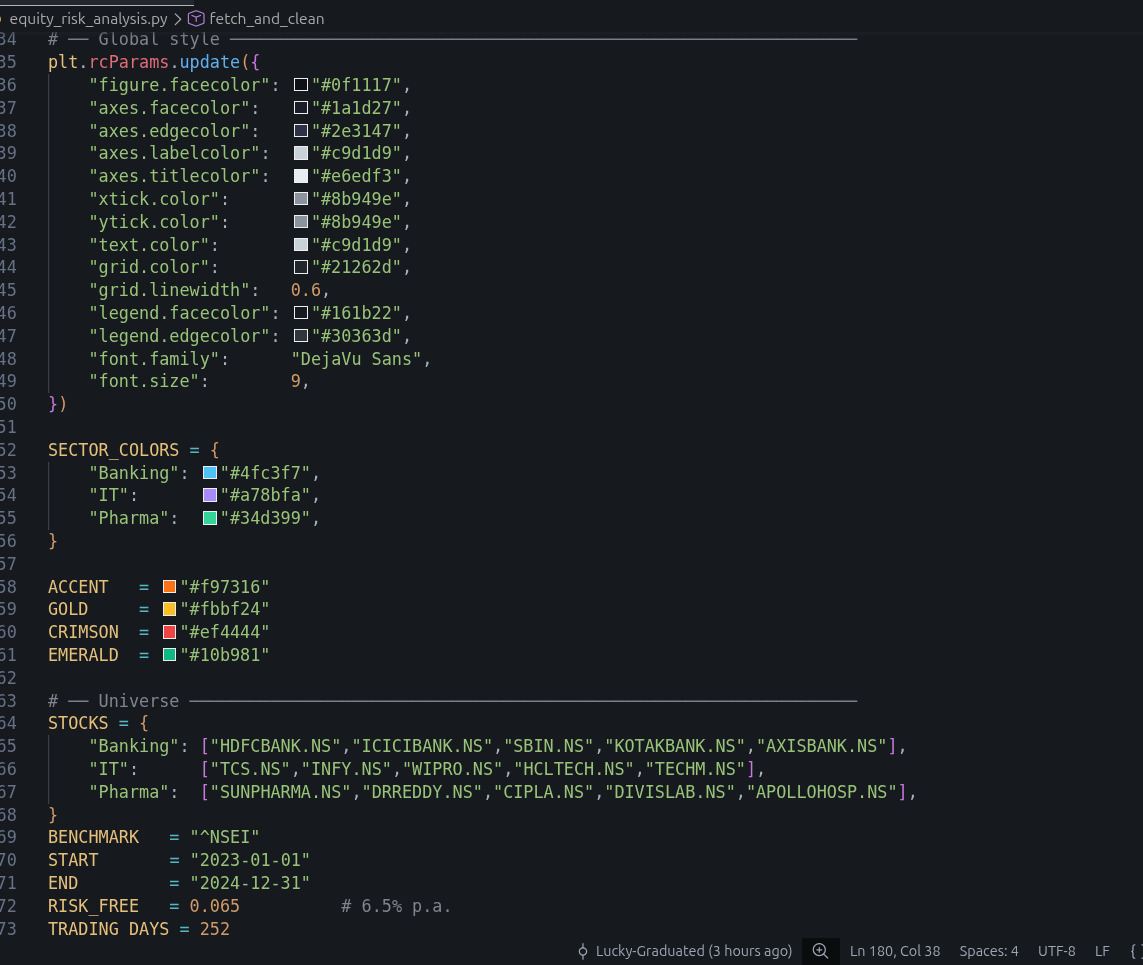Click the zoom magnifier status bar icon

[x=820, y=950]
